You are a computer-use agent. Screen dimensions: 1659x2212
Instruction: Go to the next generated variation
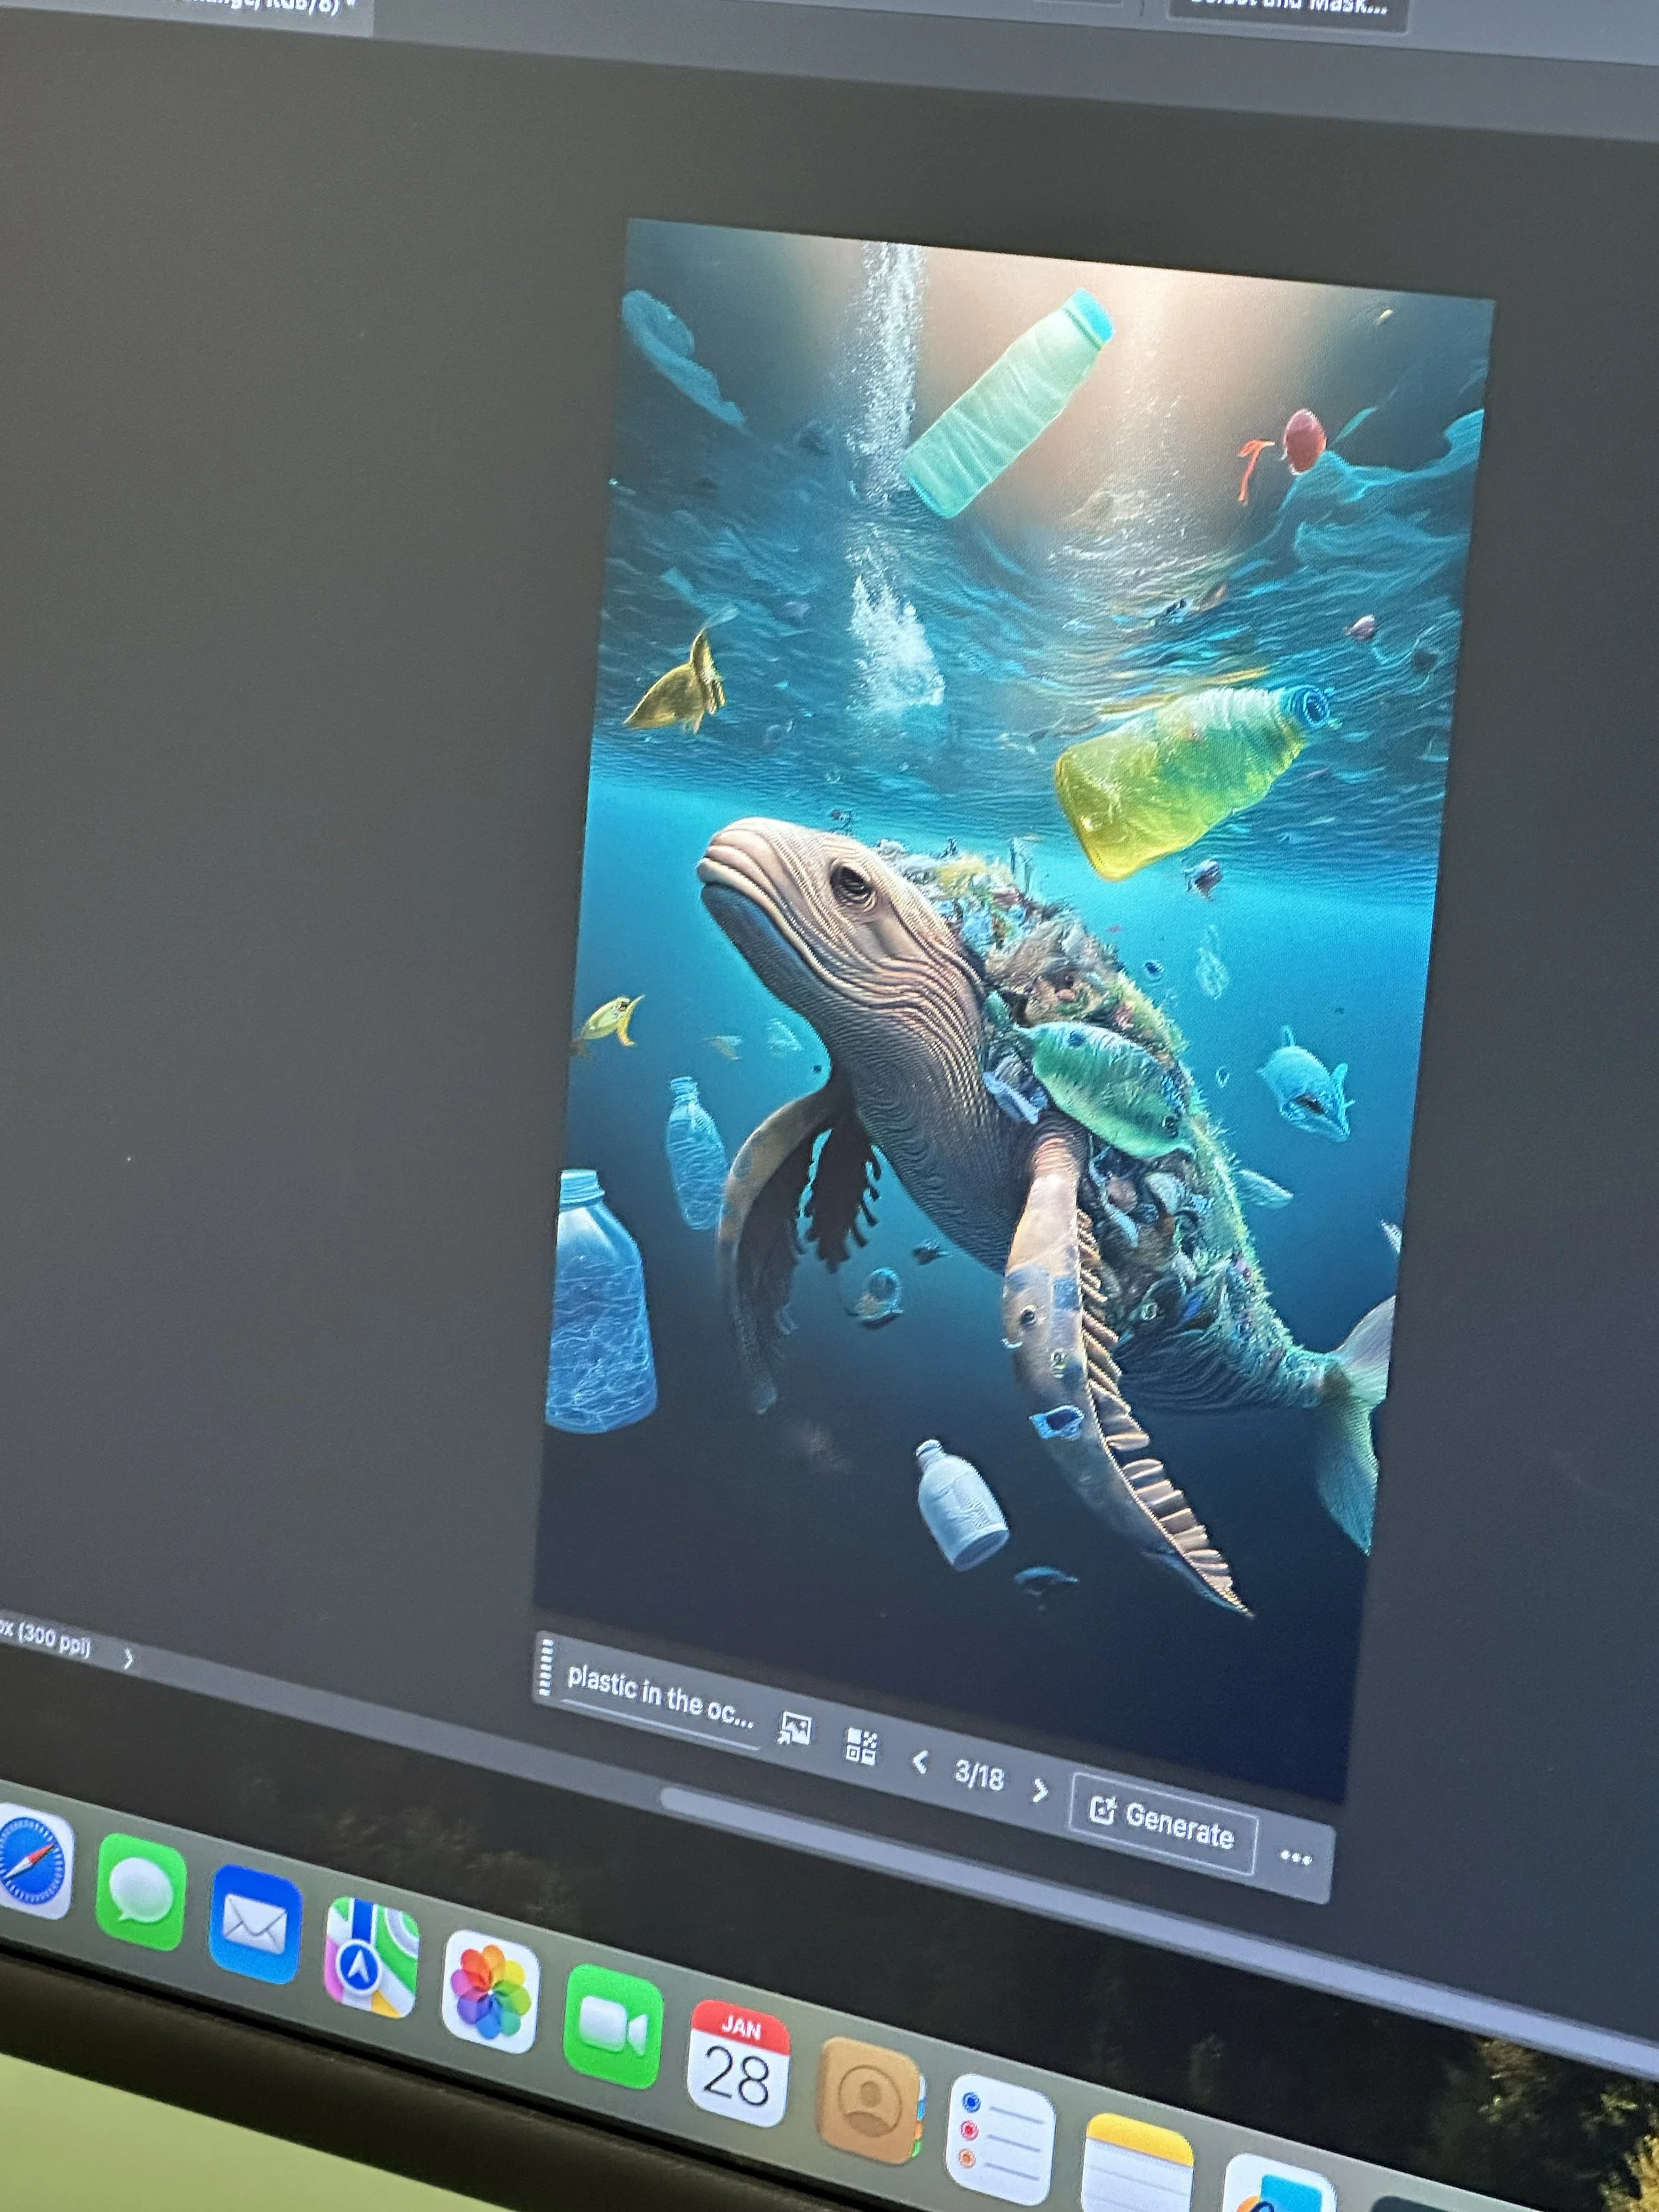pyautogui.click(x=1039, y=1790)
